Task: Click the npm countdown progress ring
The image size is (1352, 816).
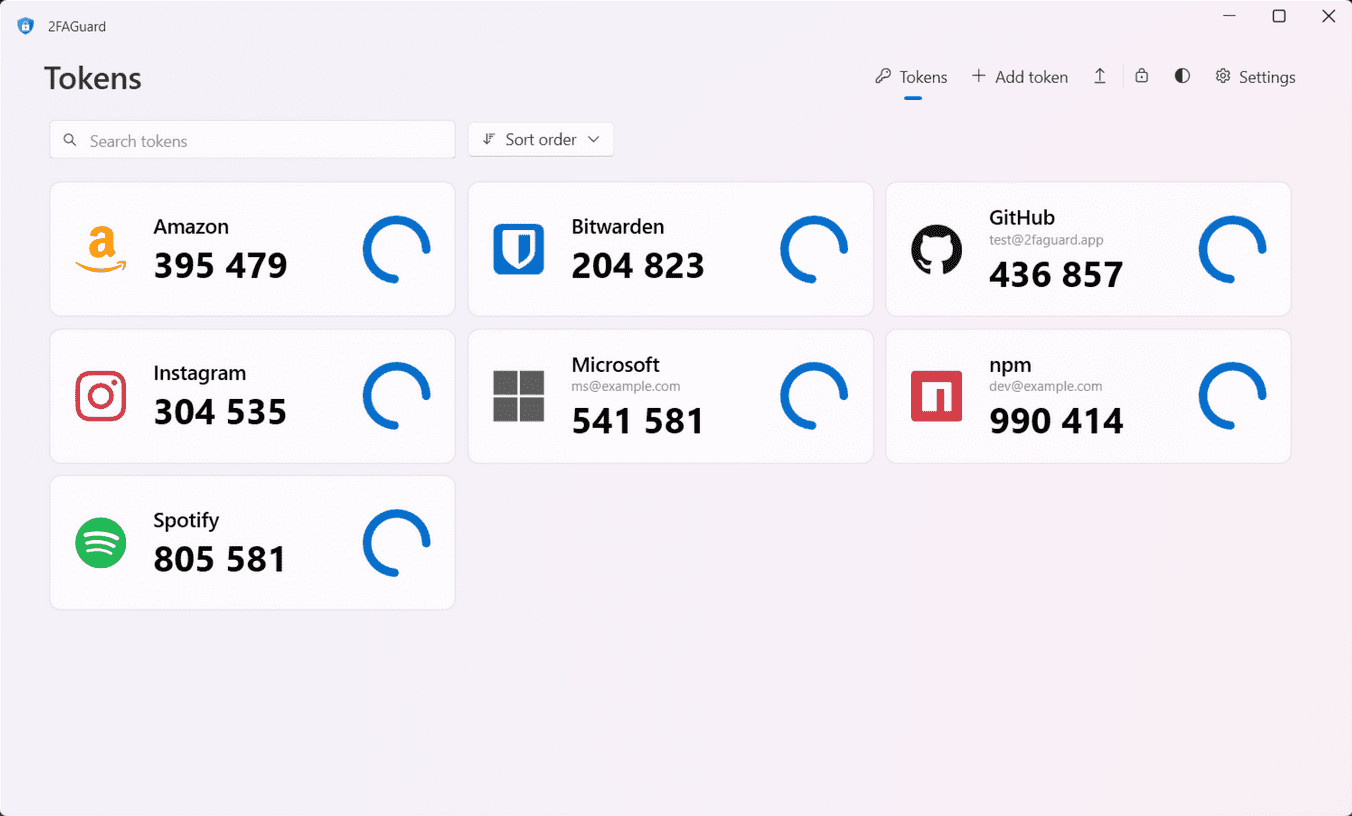Action: coord(1233,396)
